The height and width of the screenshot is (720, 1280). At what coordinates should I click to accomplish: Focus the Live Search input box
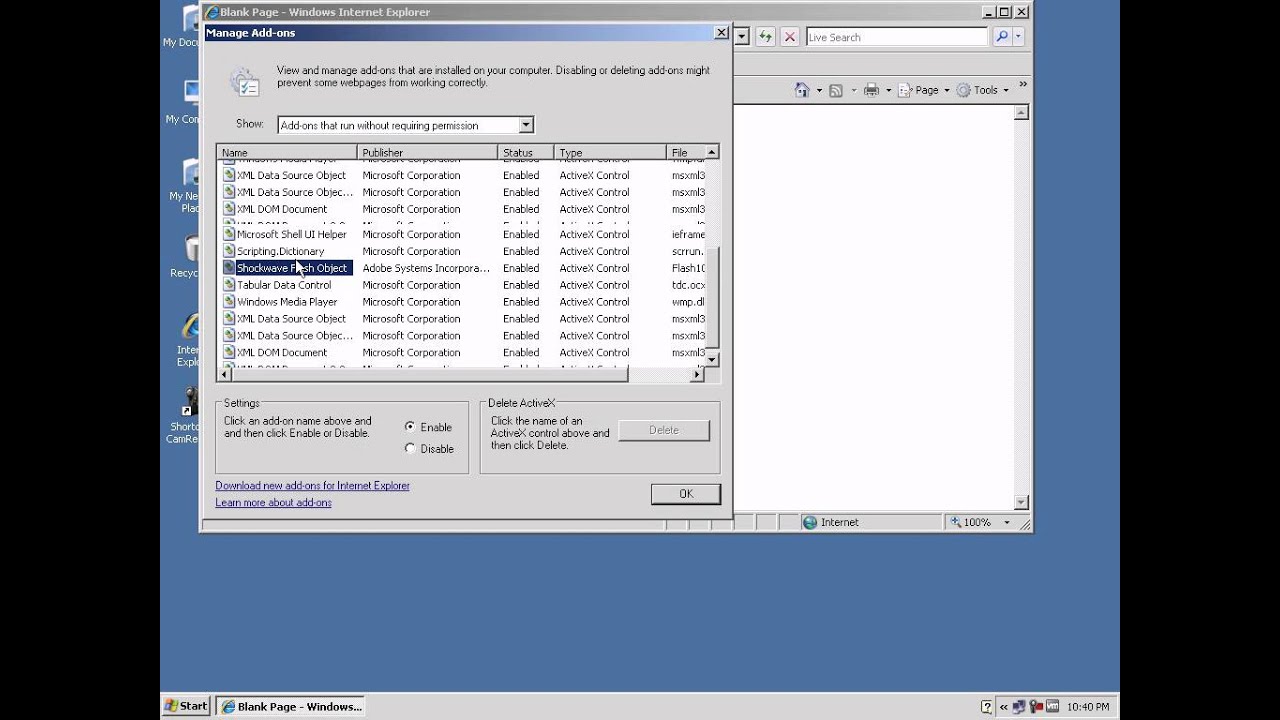coord(896,37)
